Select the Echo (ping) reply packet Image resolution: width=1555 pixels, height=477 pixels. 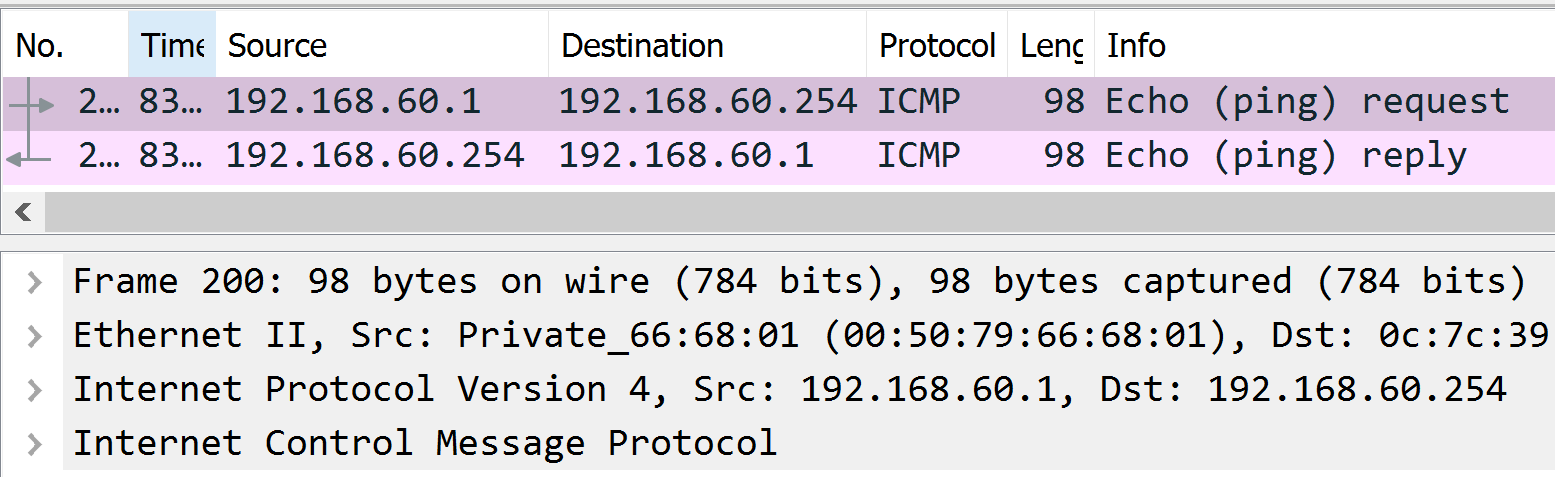[778, 157]
